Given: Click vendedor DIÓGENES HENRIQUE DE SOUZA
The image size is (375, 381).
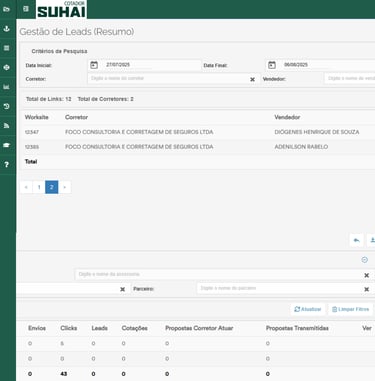Looking at the screenshot, I should click(317, 132).
